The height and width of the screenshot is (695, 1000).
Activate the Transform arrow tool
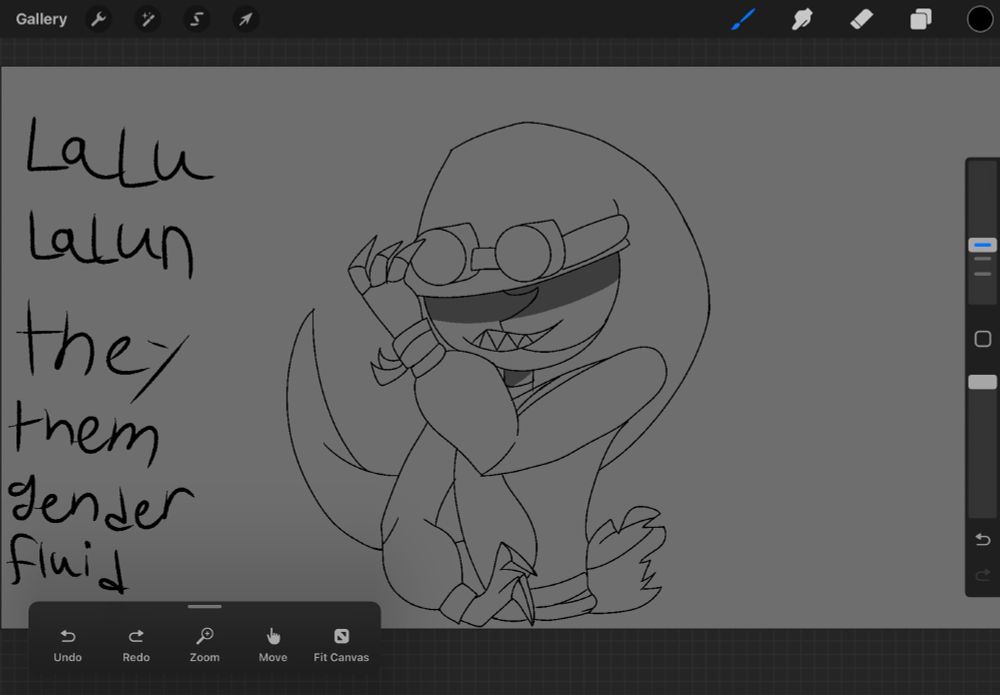tap(246, 20)
